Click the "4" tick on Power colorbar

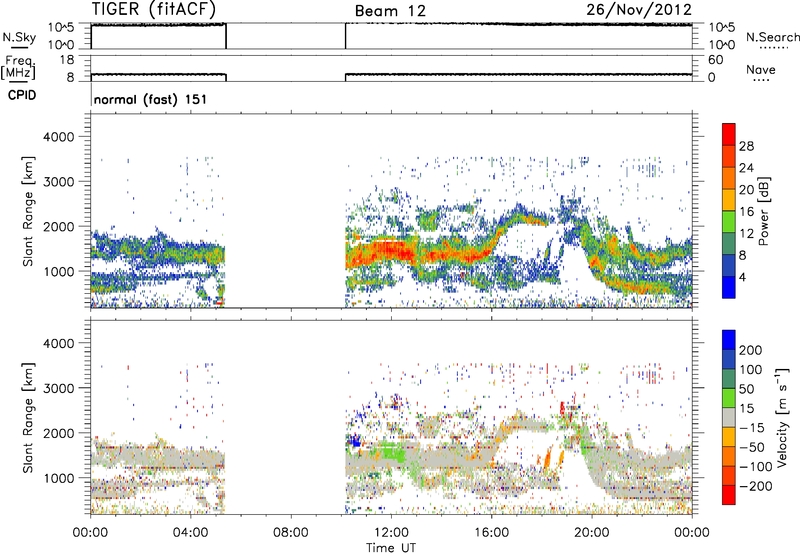742,277
